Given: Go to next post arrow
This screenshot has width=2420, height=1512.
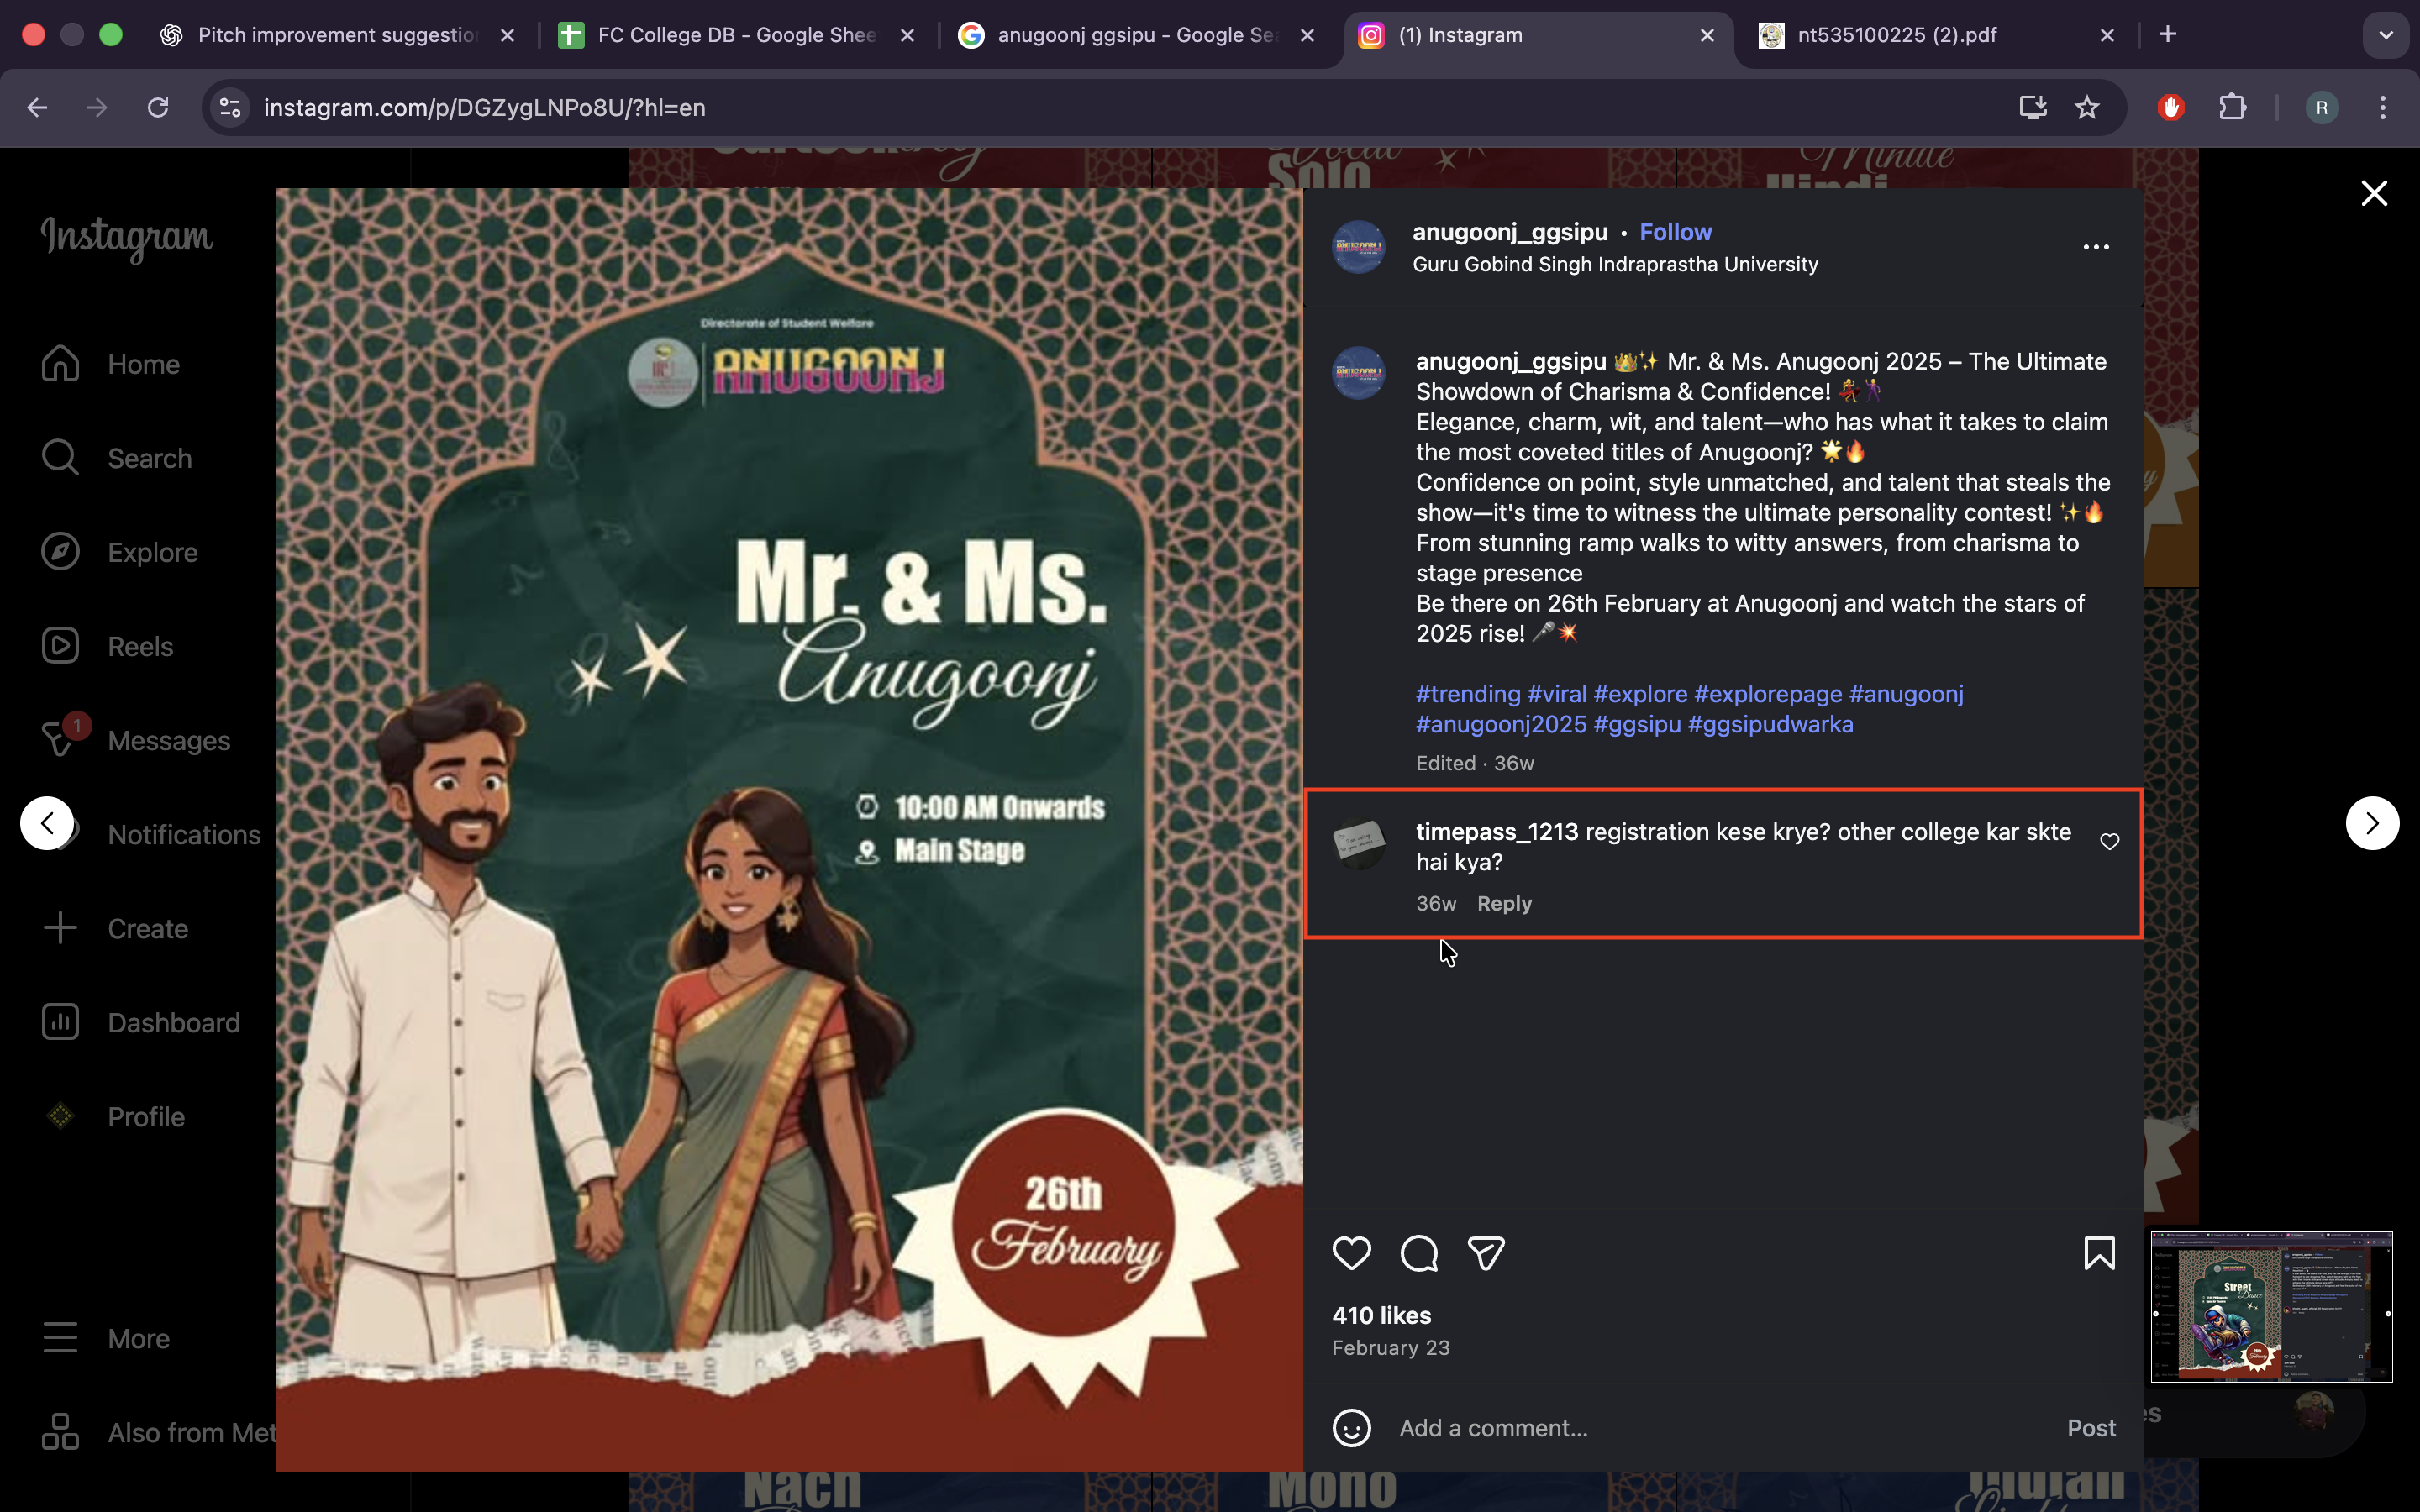Looking at the screenshot, I should click(2372, 823).
